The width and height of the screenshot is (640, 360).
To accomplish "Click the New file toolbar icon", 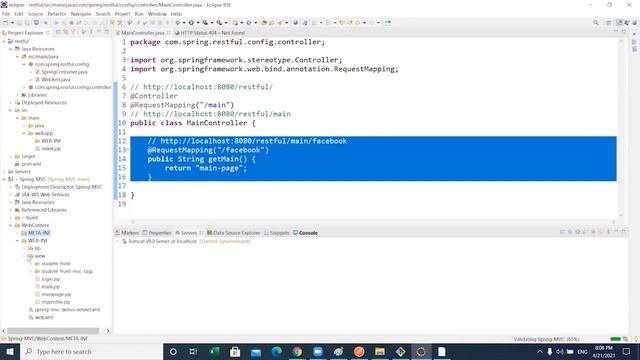I will (x=6, y=23).
